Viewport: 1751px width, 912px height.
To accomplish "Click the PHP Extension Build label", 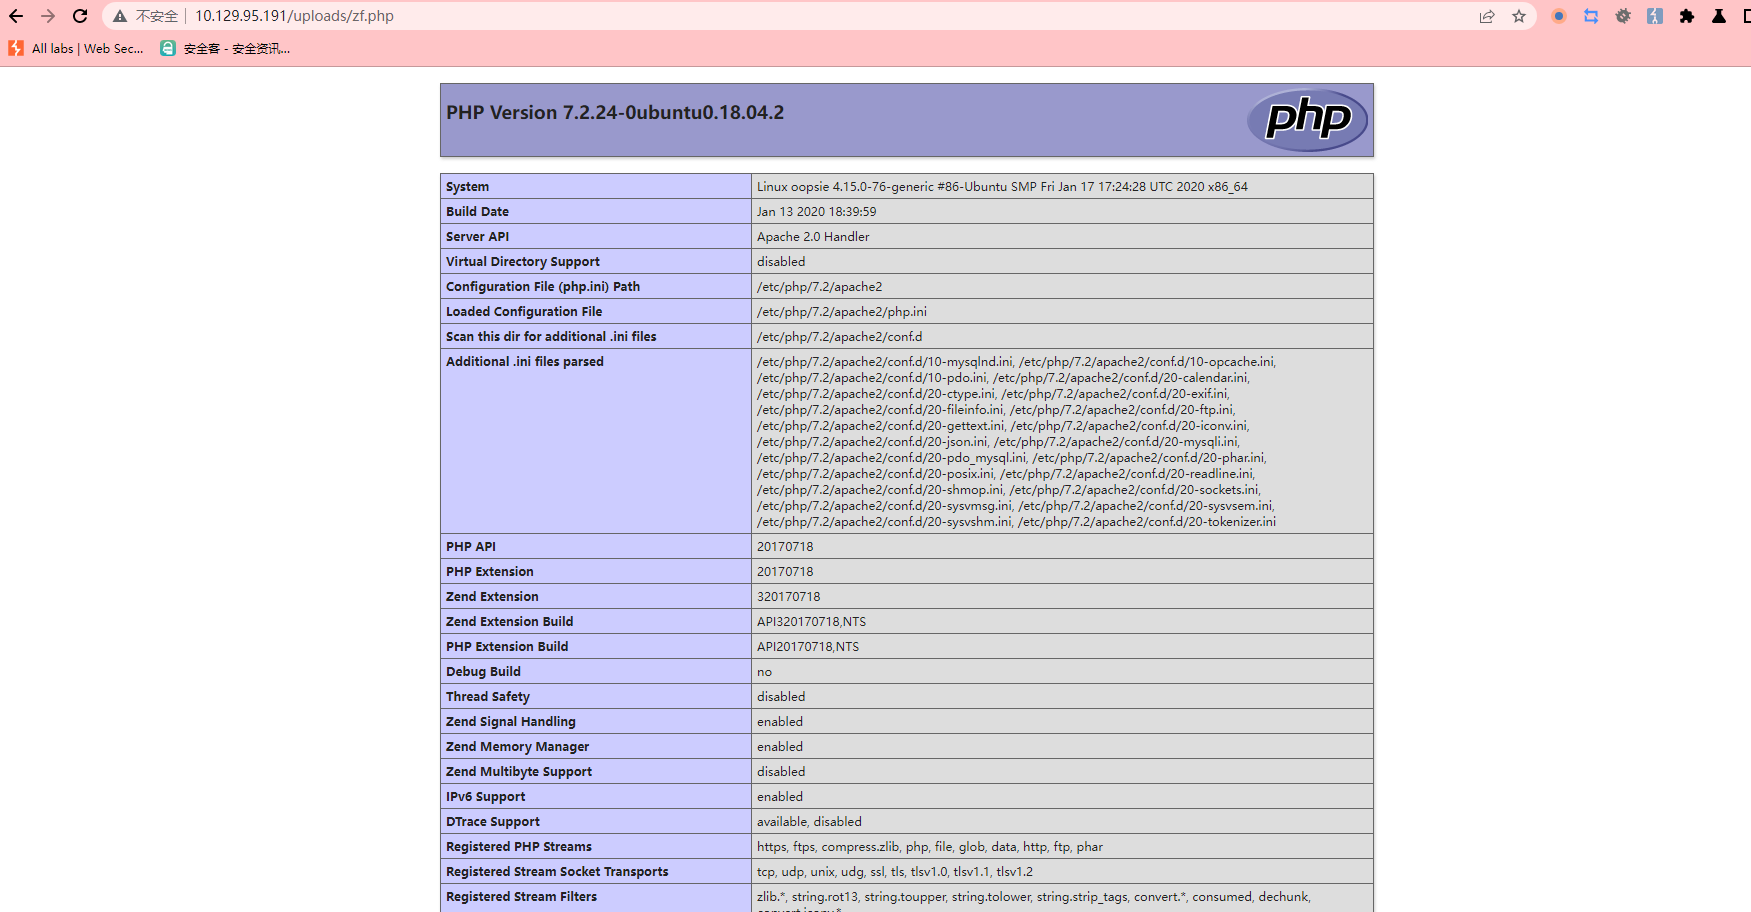I will (x=507, y=647).
